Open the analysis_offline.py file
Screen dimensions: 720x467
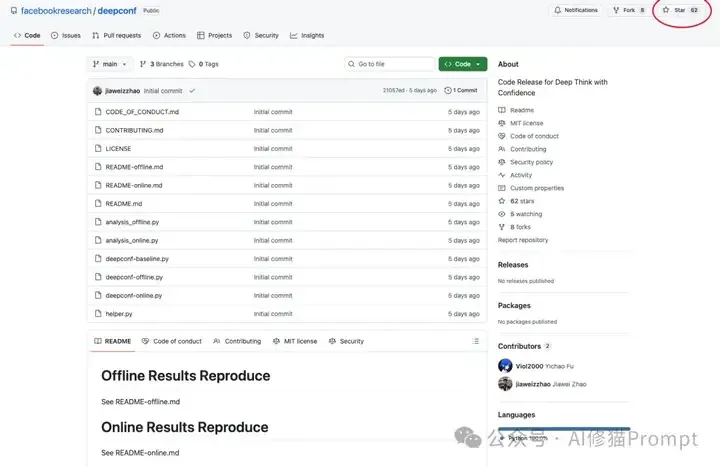[x=132, y=222]
